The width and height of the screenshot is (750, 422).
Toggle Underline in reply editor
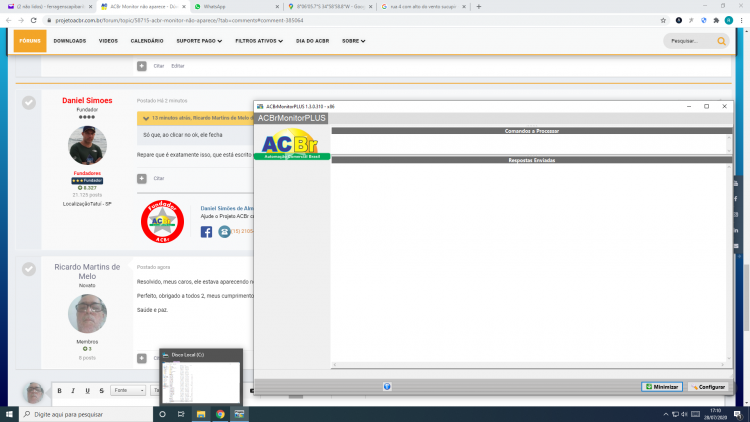[88, 390]
